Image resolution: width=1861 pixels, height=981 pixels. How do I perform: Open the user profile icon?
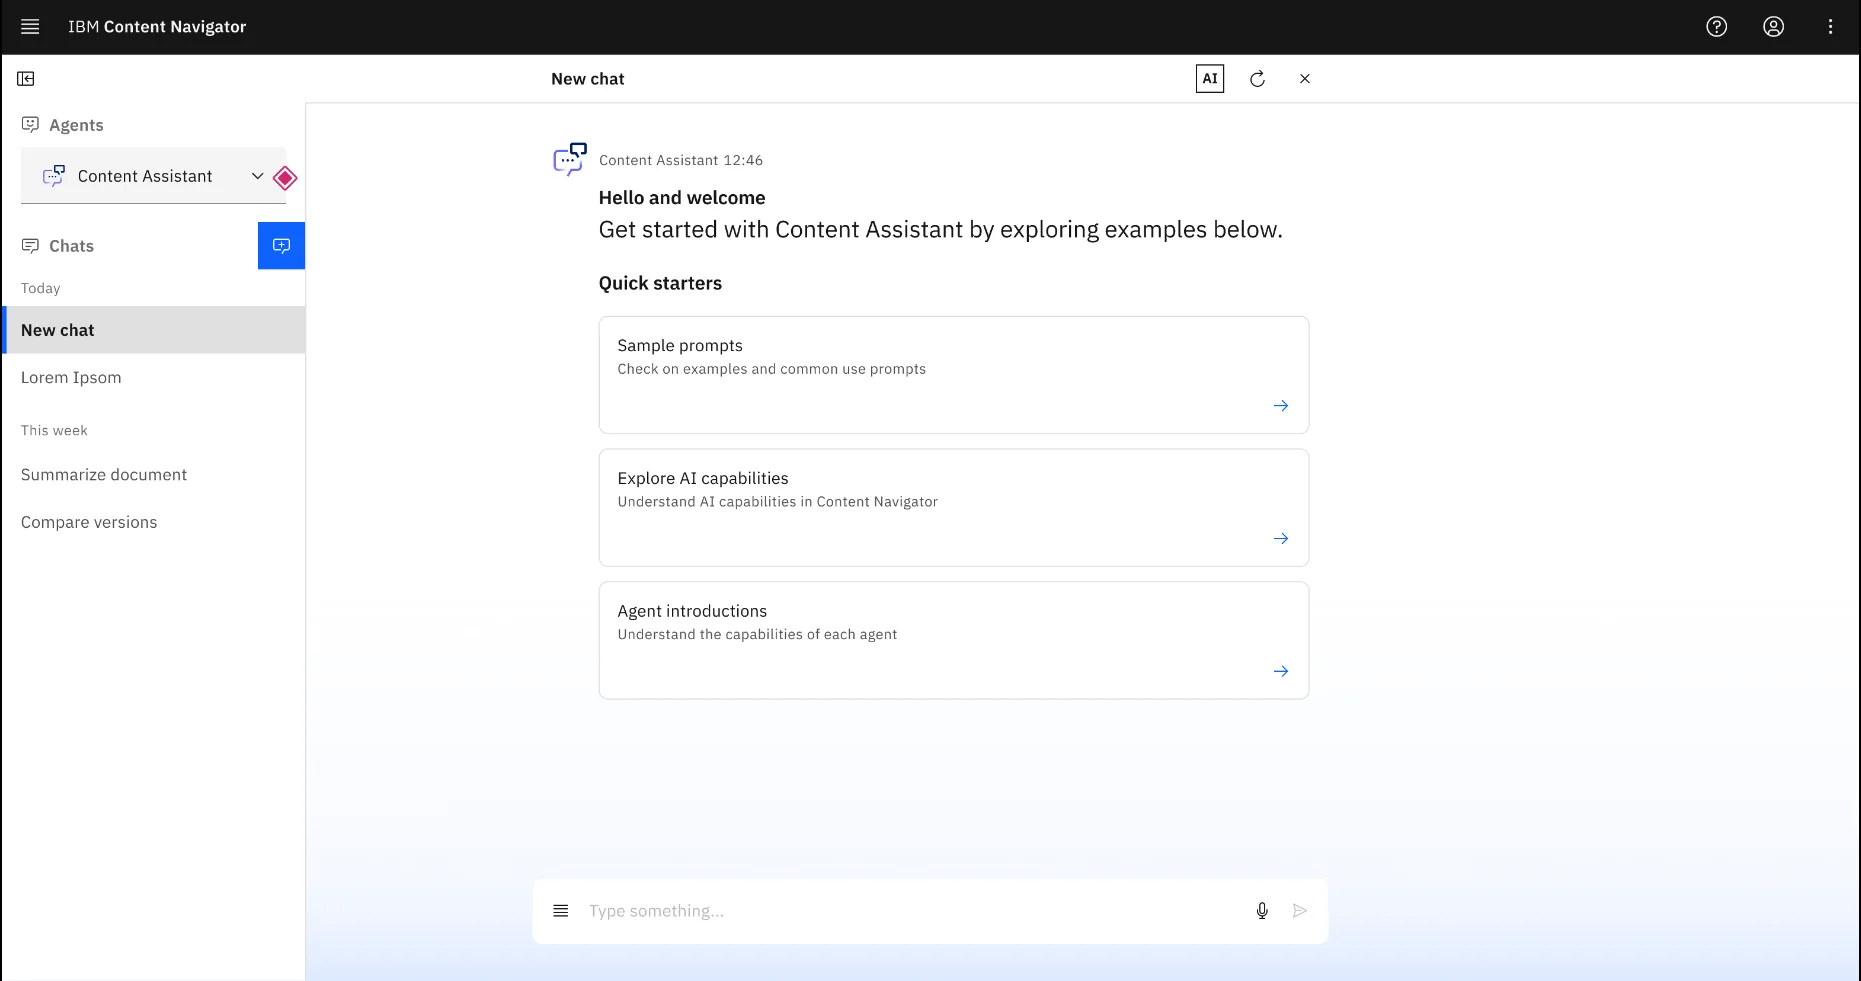[x=1773, y=27]
